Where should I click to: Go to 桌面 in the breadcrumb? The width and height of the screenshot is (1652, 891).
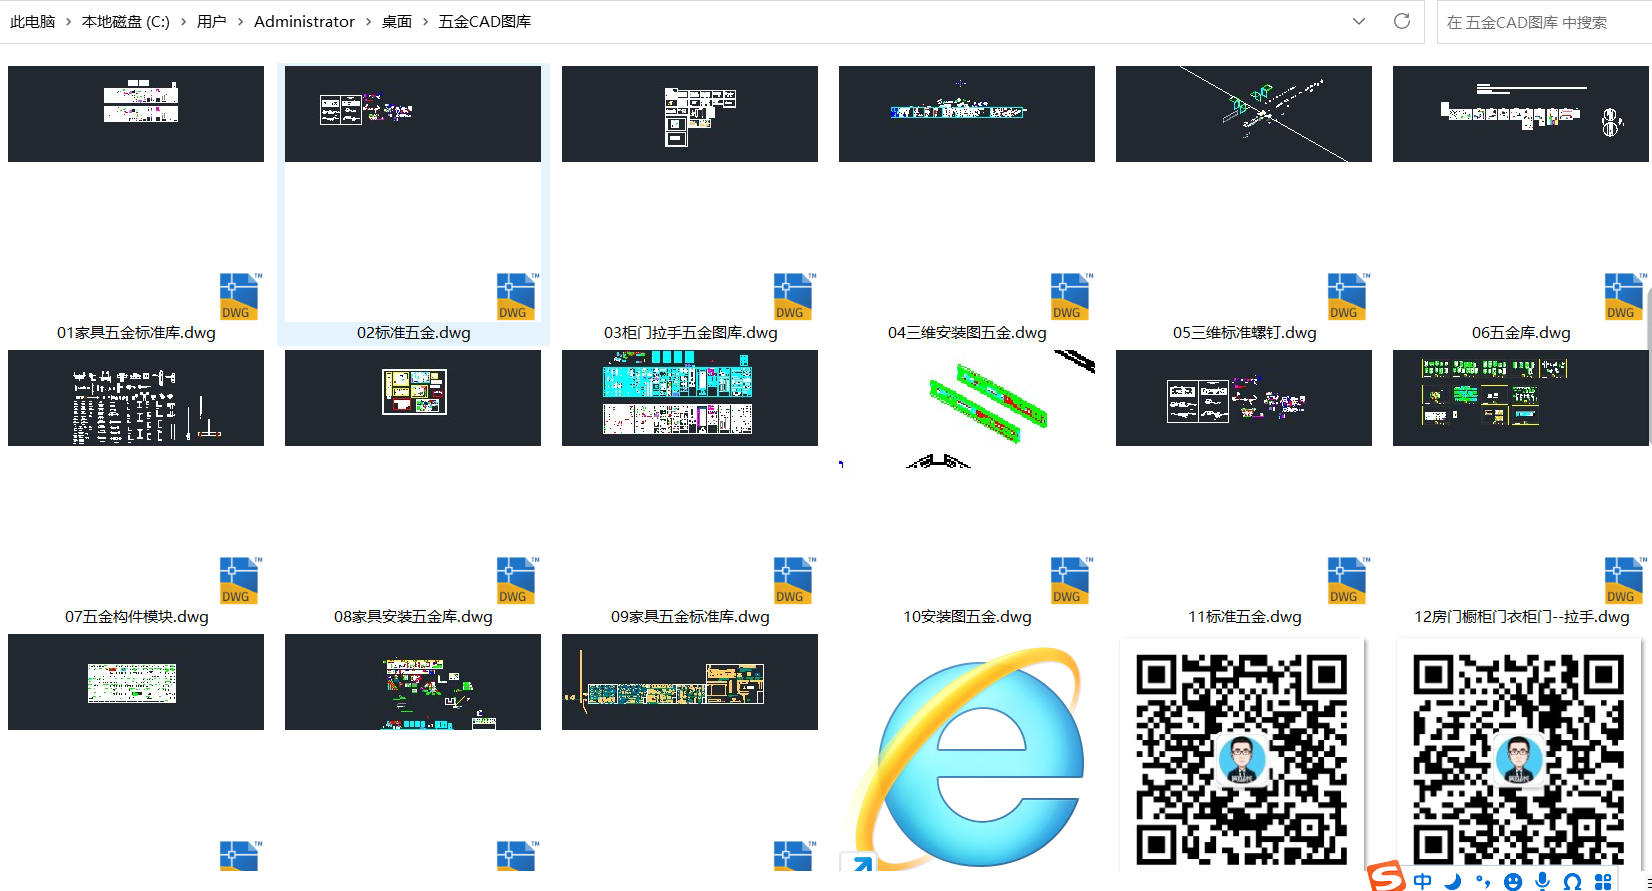tap(397, 21)
